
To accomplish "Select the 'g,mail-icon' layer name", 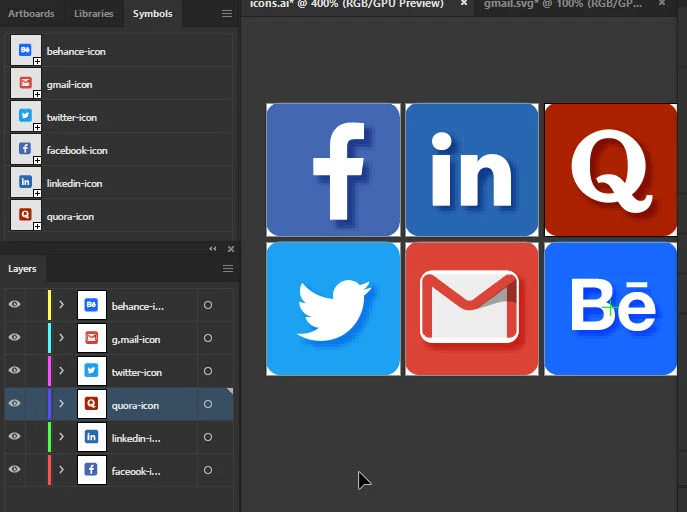I will click(x=136, y=339).
